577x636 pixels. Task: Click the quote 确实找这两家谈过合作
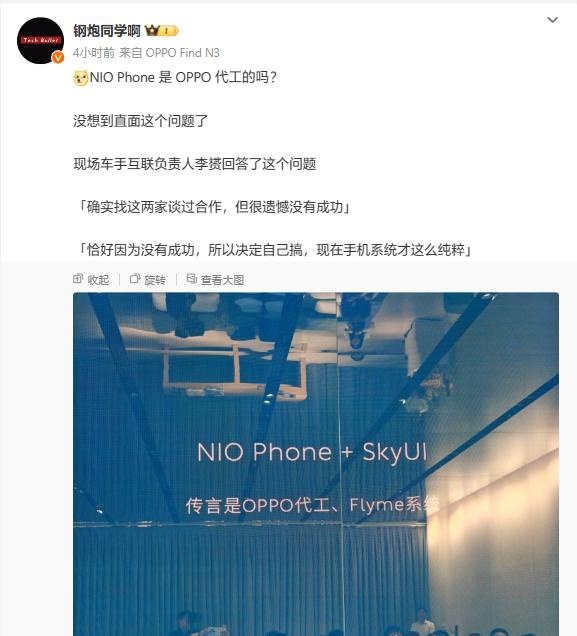point(212,207)
